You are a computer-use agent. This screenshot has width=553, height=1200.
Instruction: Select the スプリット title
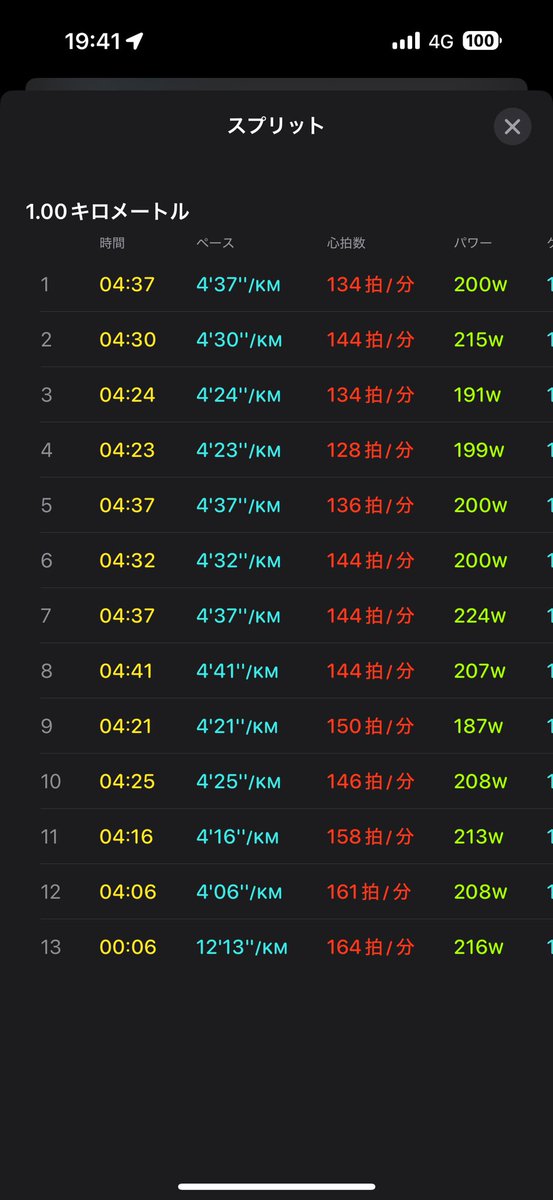pos(276,126)
